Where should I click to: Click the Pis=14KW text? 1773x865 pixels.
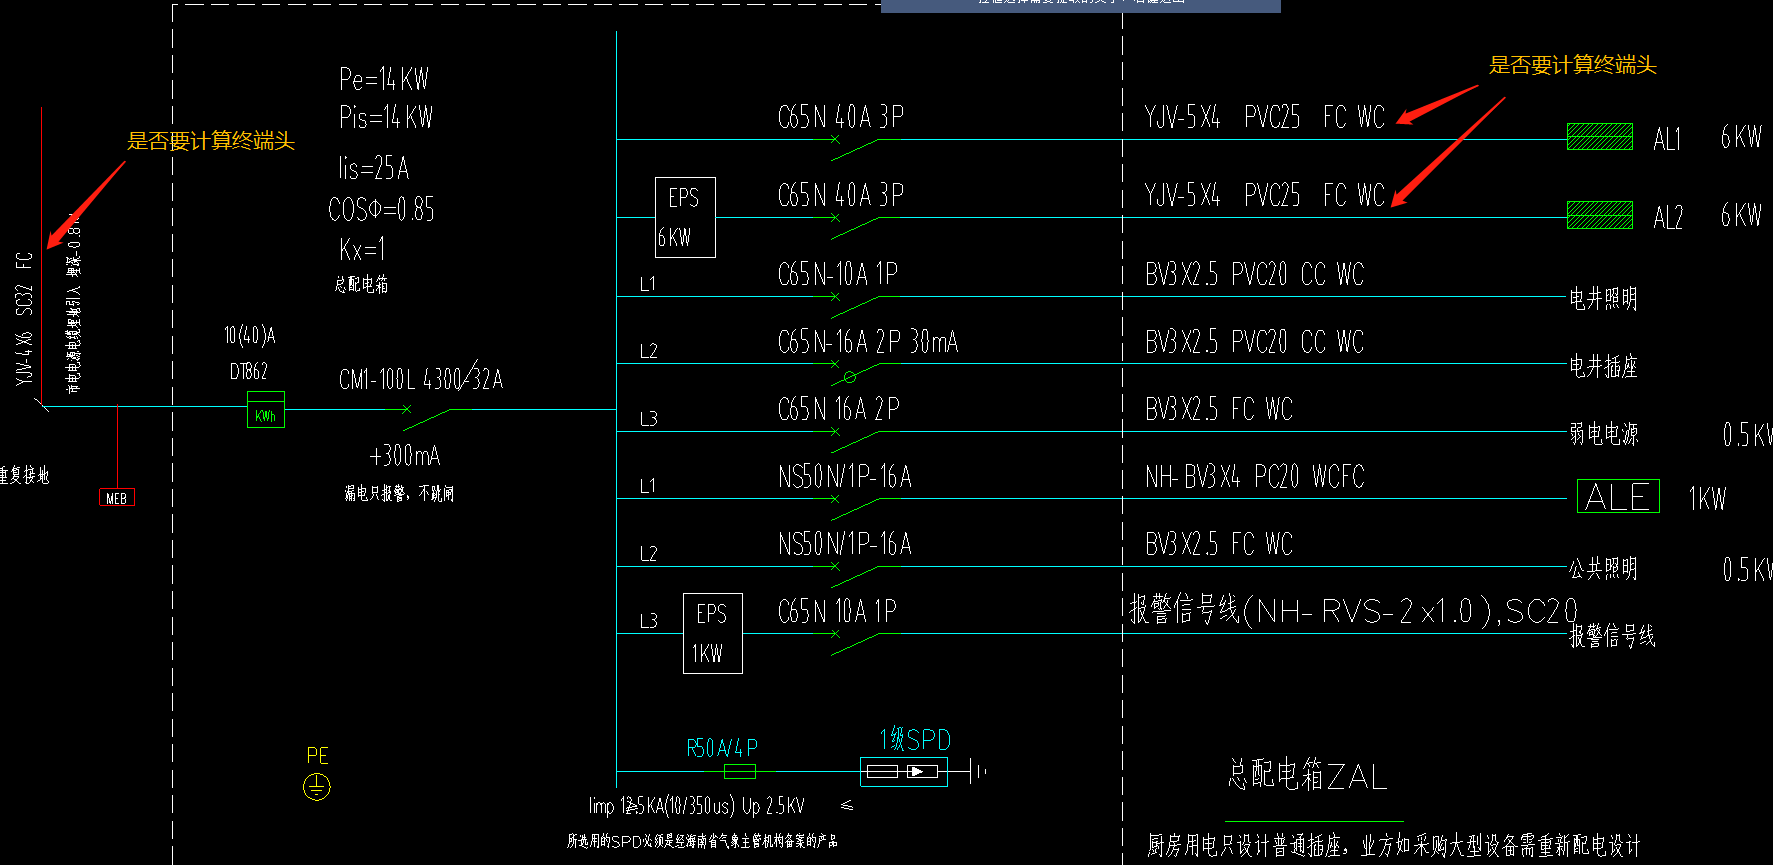pyautogui.click(x=386, y=117)
